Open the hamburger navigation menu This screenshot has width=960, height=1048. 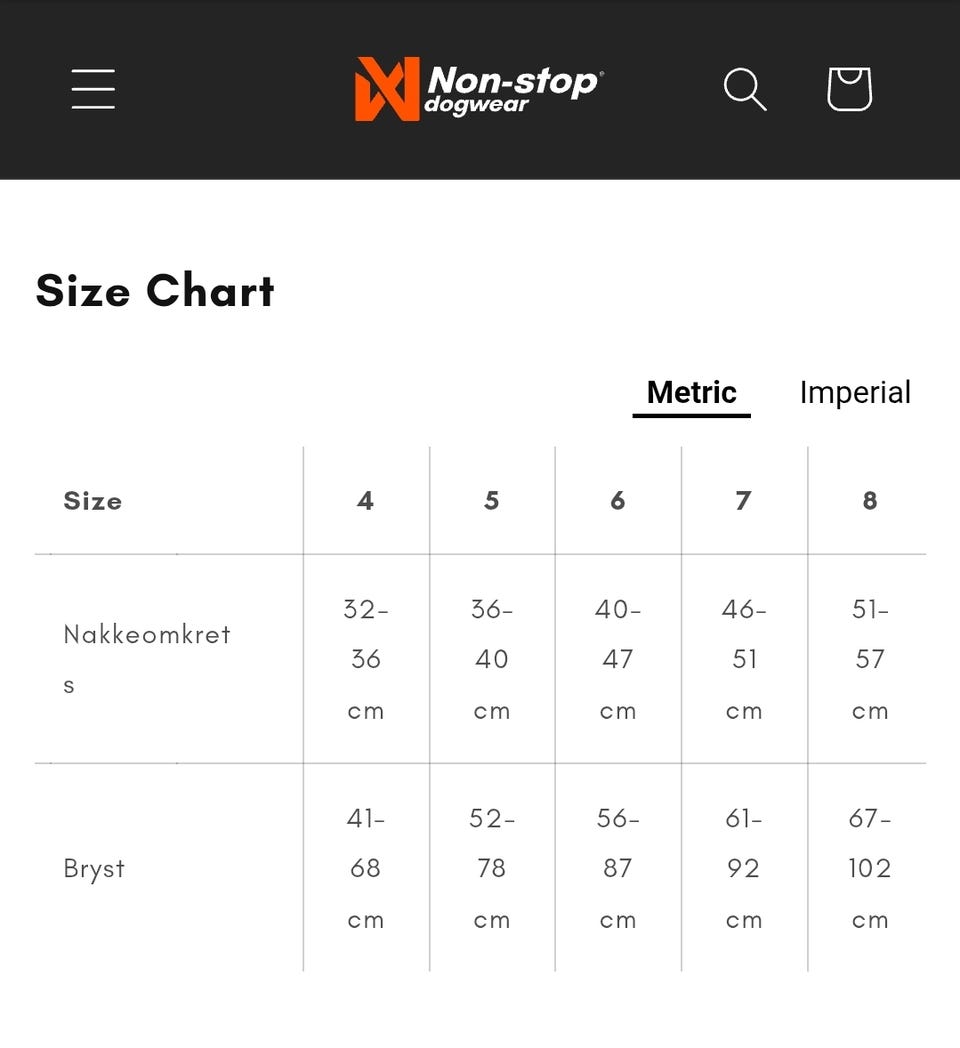click(x=93, y=89)
